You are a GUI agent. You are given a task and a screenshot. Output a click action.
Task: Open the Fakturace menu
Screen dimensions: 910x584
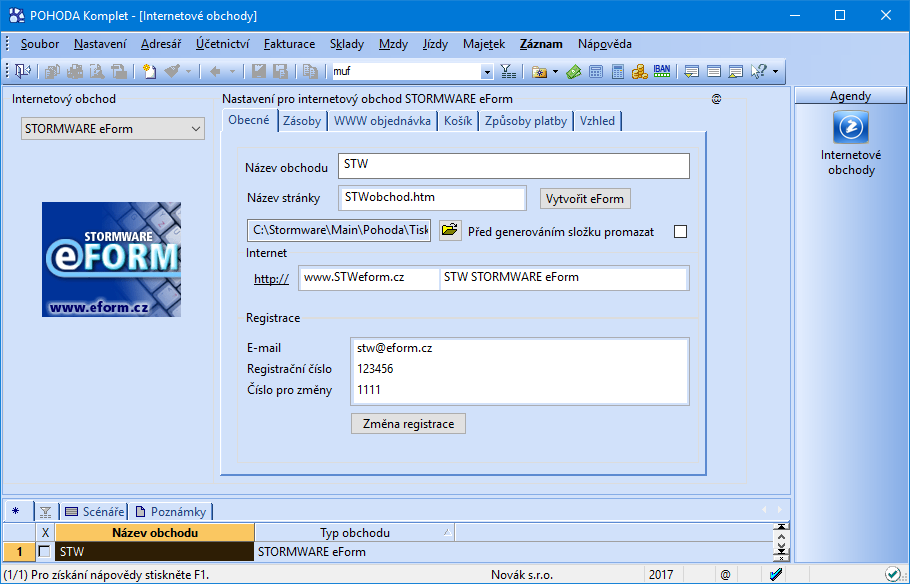pos(289,44)
